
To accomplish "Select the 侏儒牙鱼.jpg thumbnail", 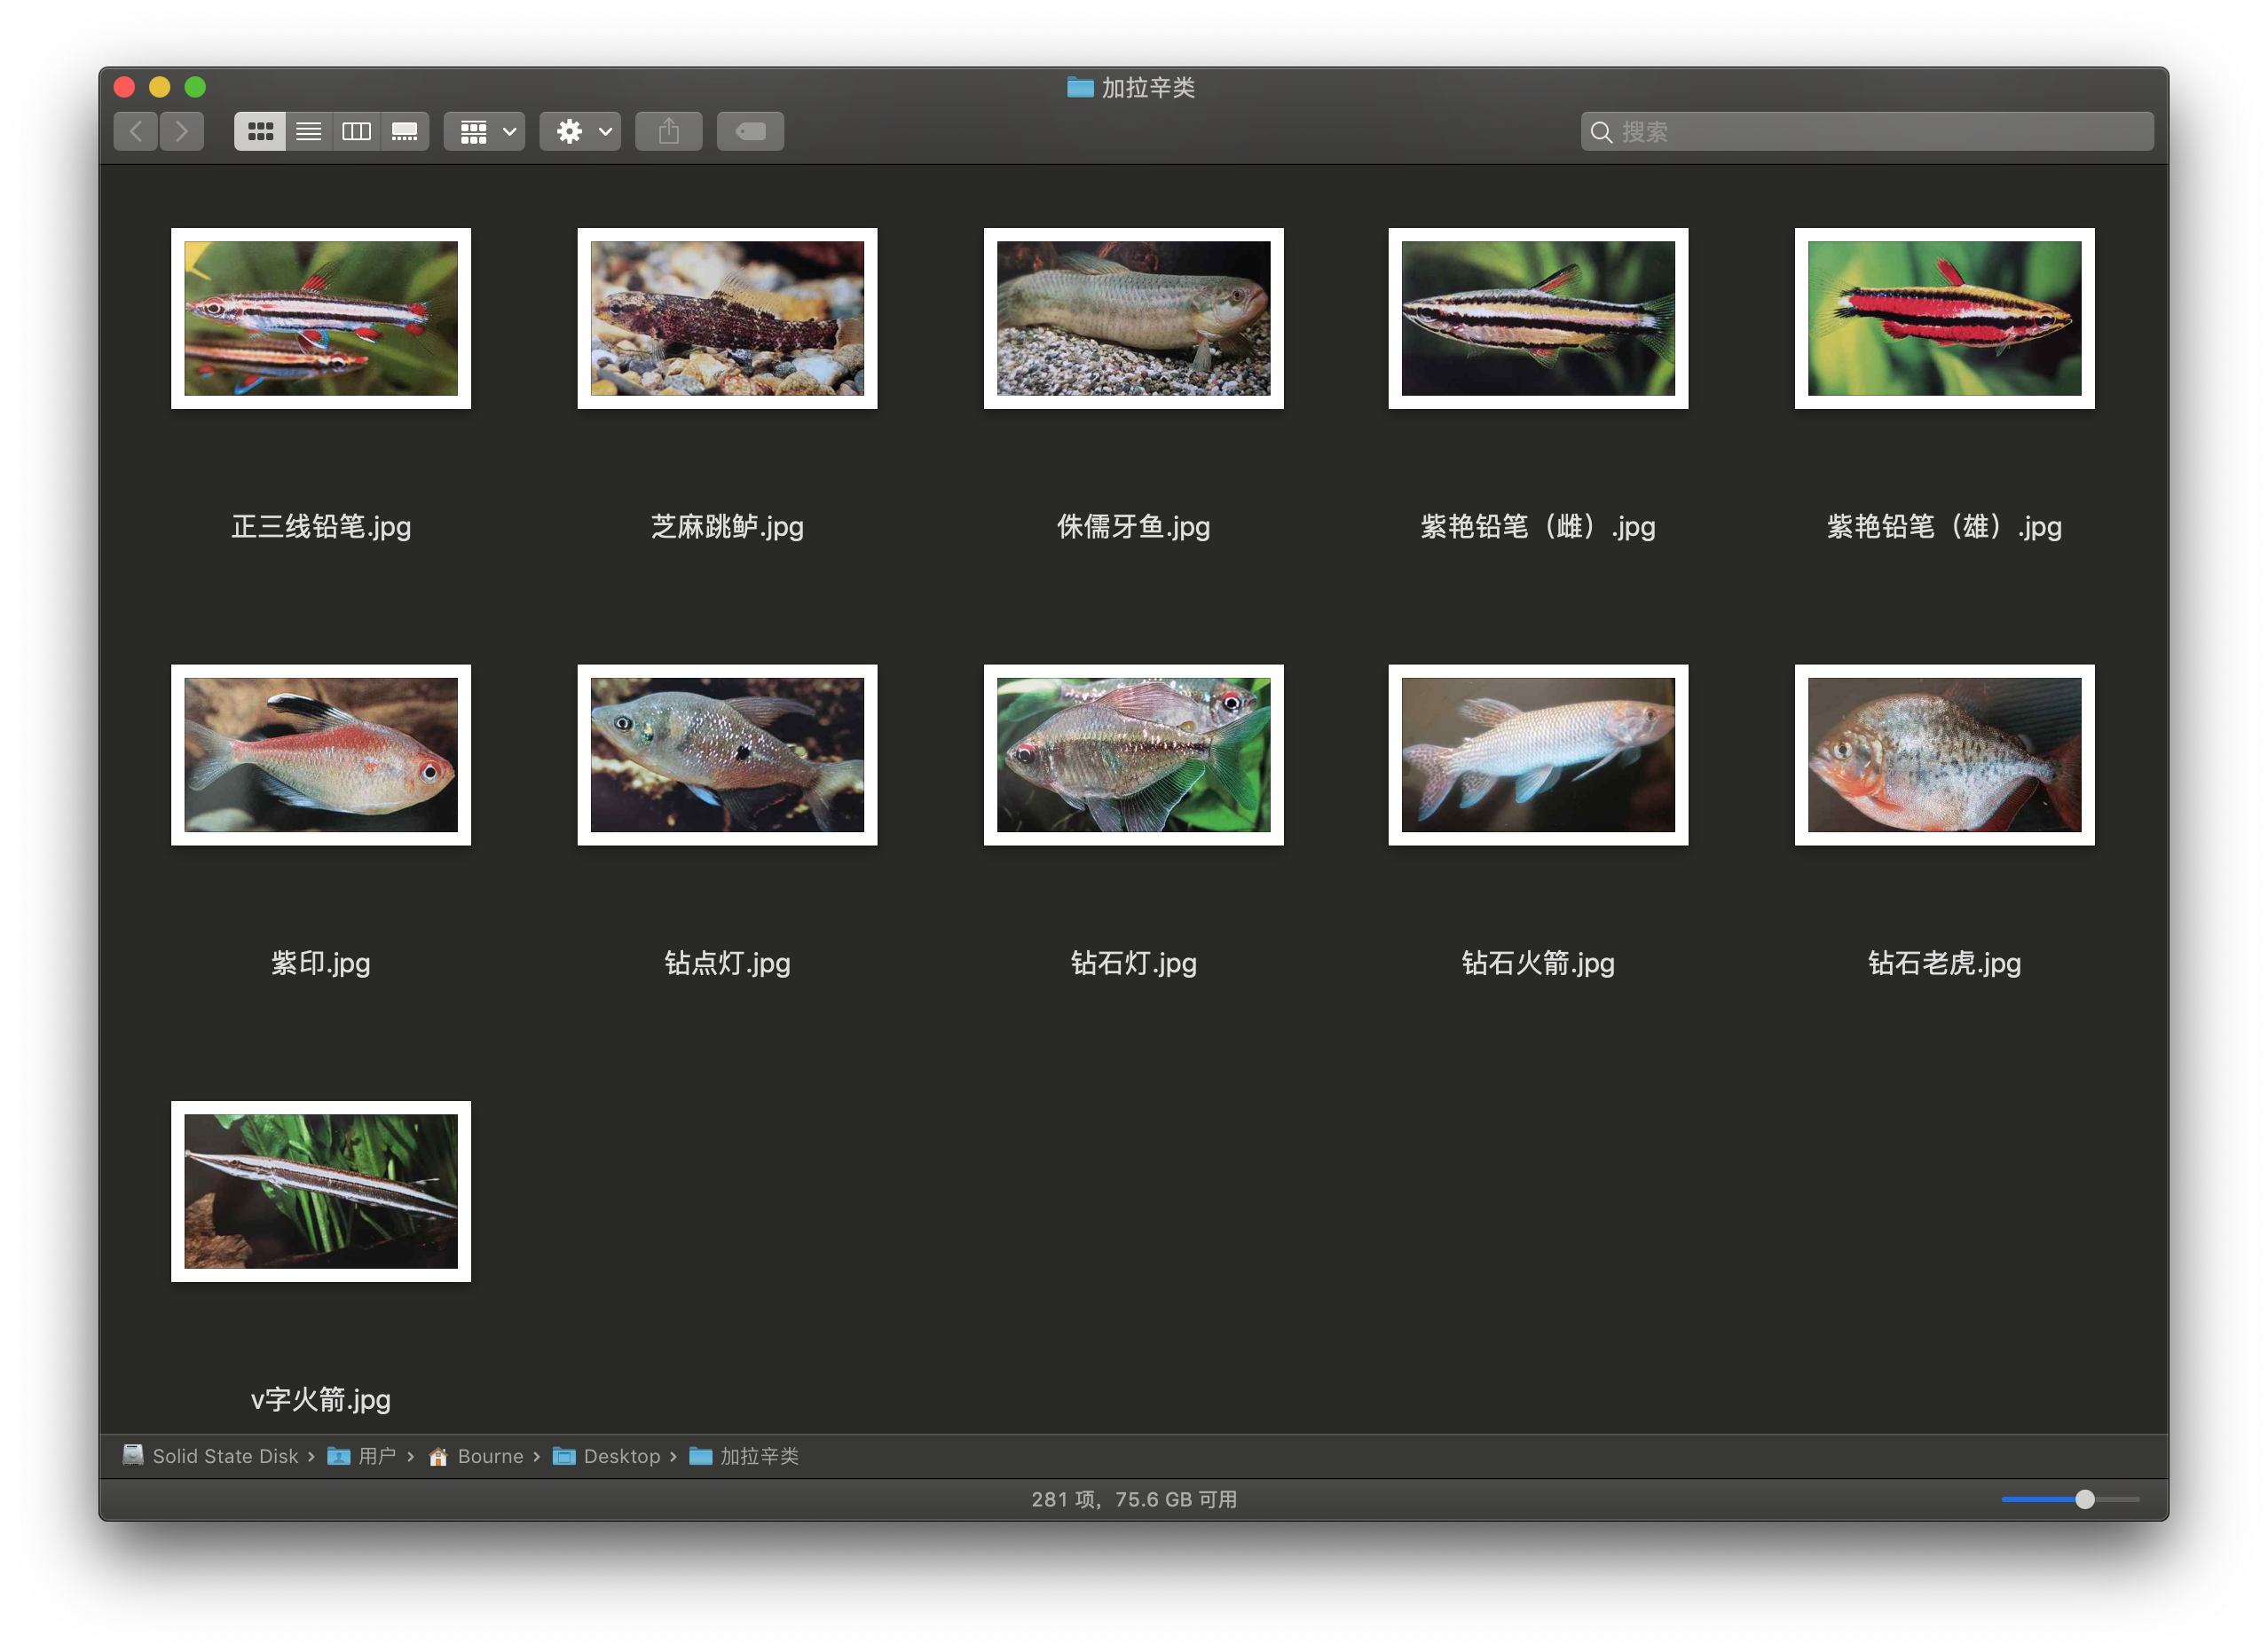I will pos(1133,318).
